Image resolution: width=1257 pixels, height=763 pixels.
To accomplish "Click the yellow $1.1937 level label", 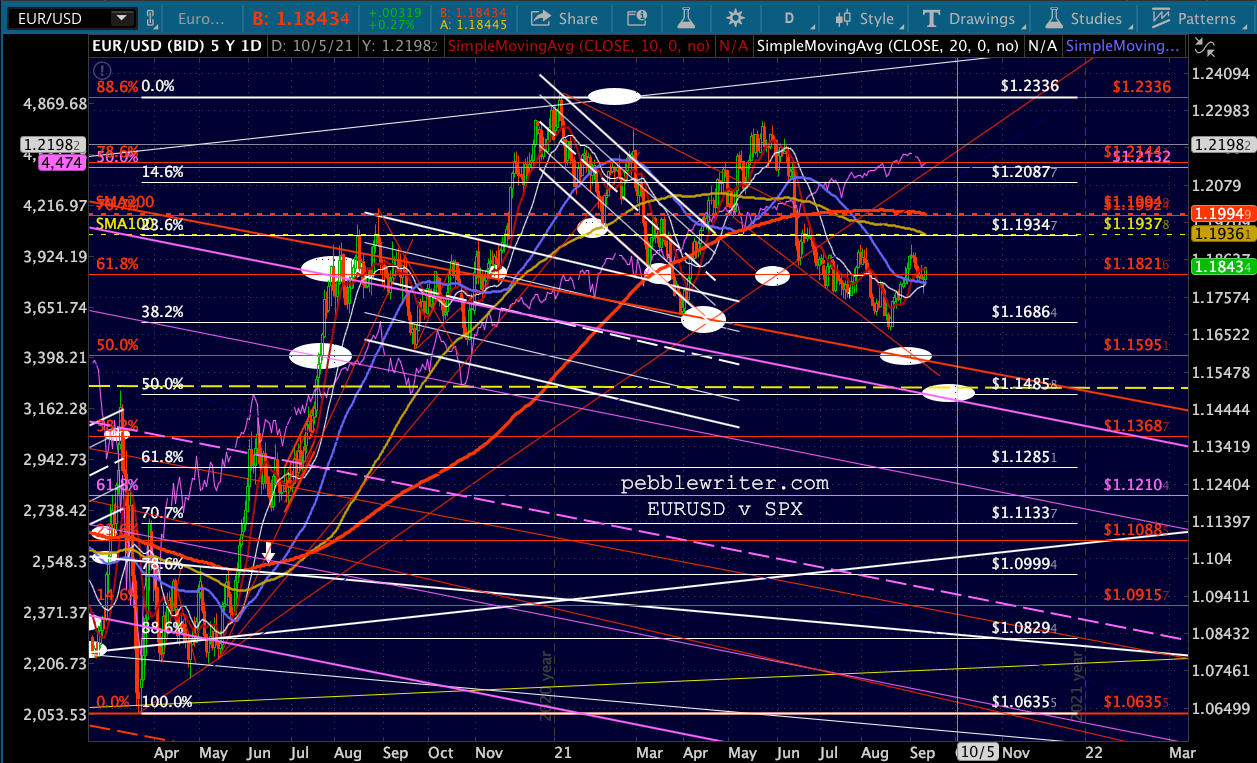I will pyautogui.click(x=1137, y=225).
